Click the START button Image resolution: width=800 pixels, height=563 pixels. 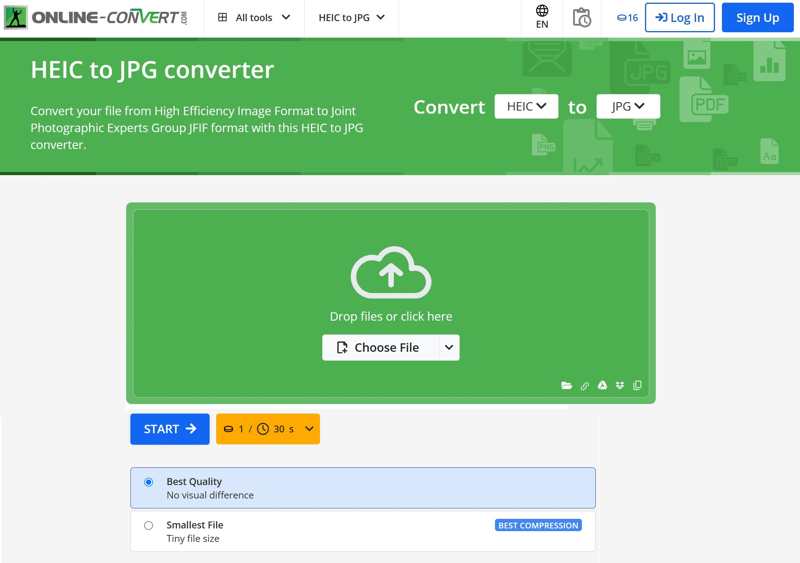(169, 429)
